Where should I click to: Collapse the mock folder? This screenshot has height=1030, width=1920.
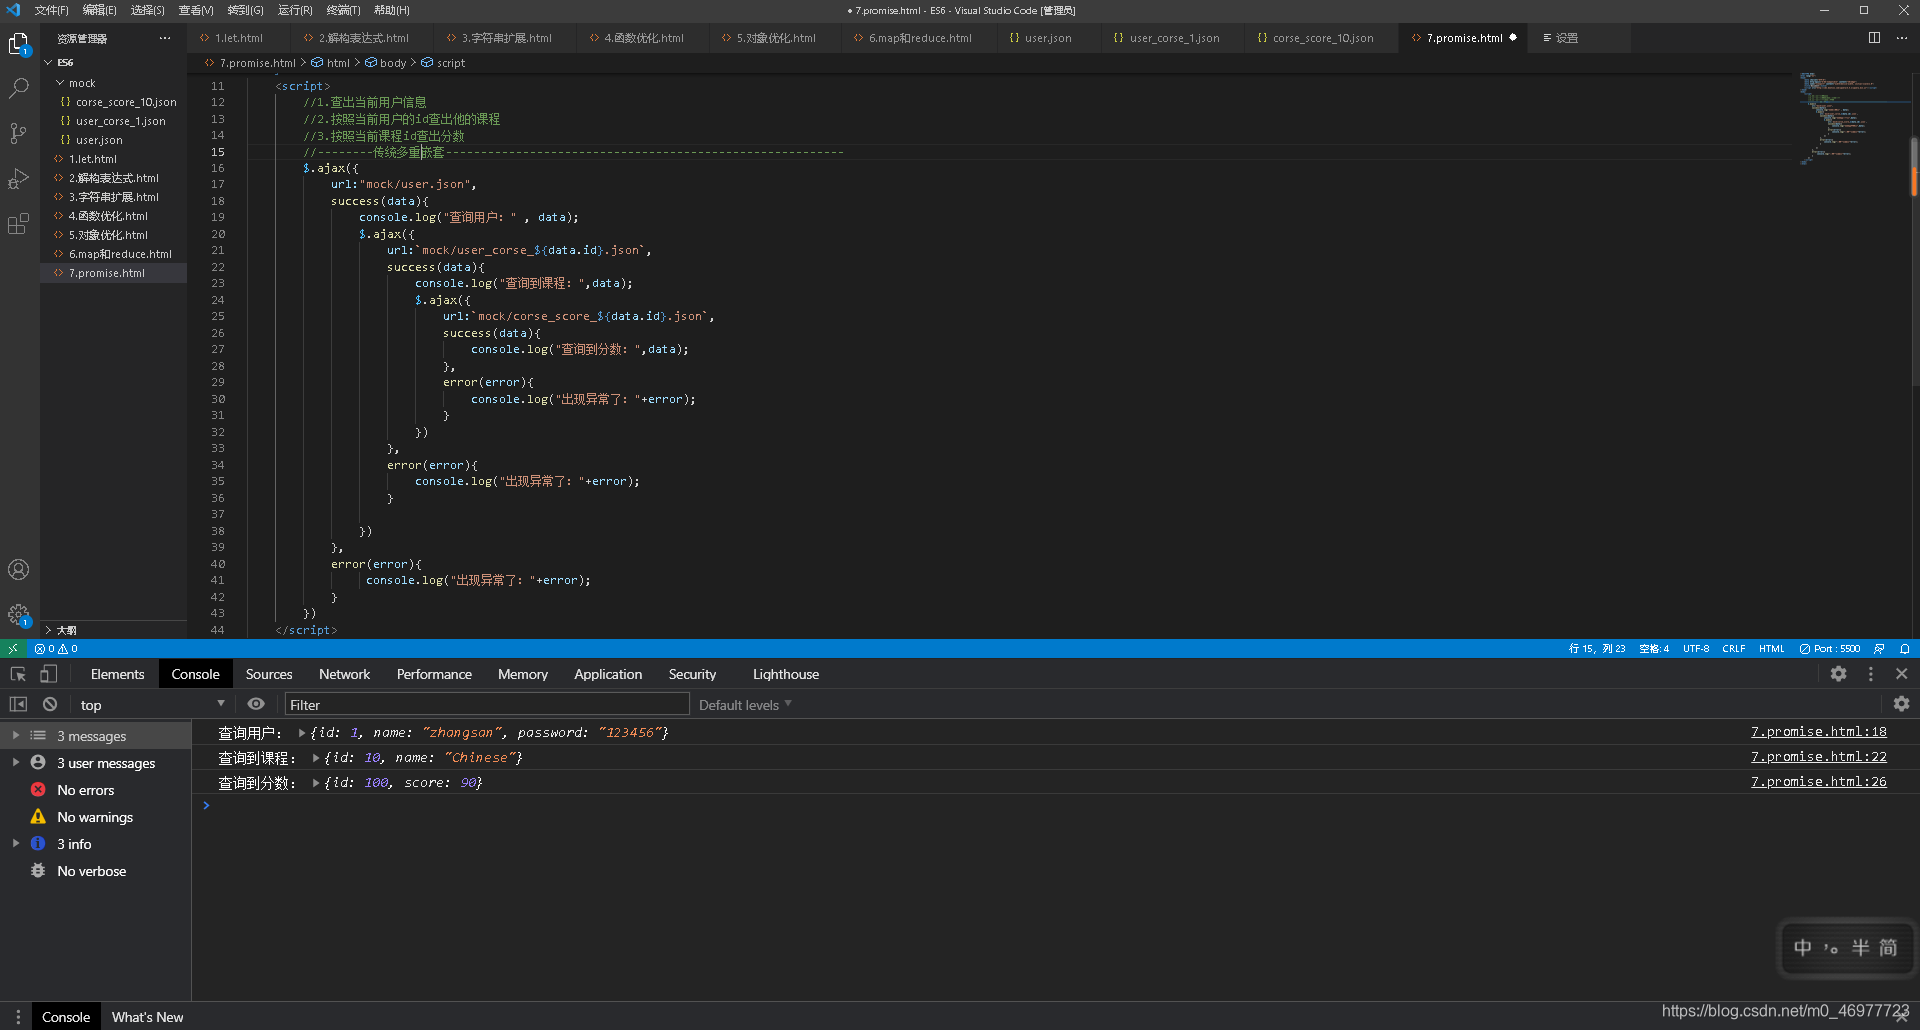point(60,83)
